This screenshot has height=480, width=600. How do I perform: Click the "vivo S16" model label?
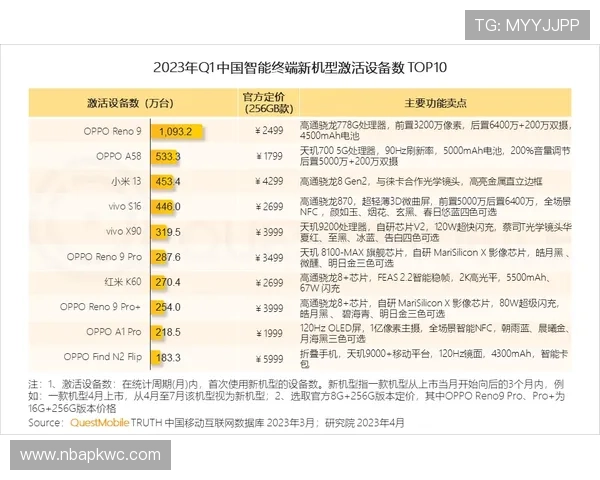(125, 206)
